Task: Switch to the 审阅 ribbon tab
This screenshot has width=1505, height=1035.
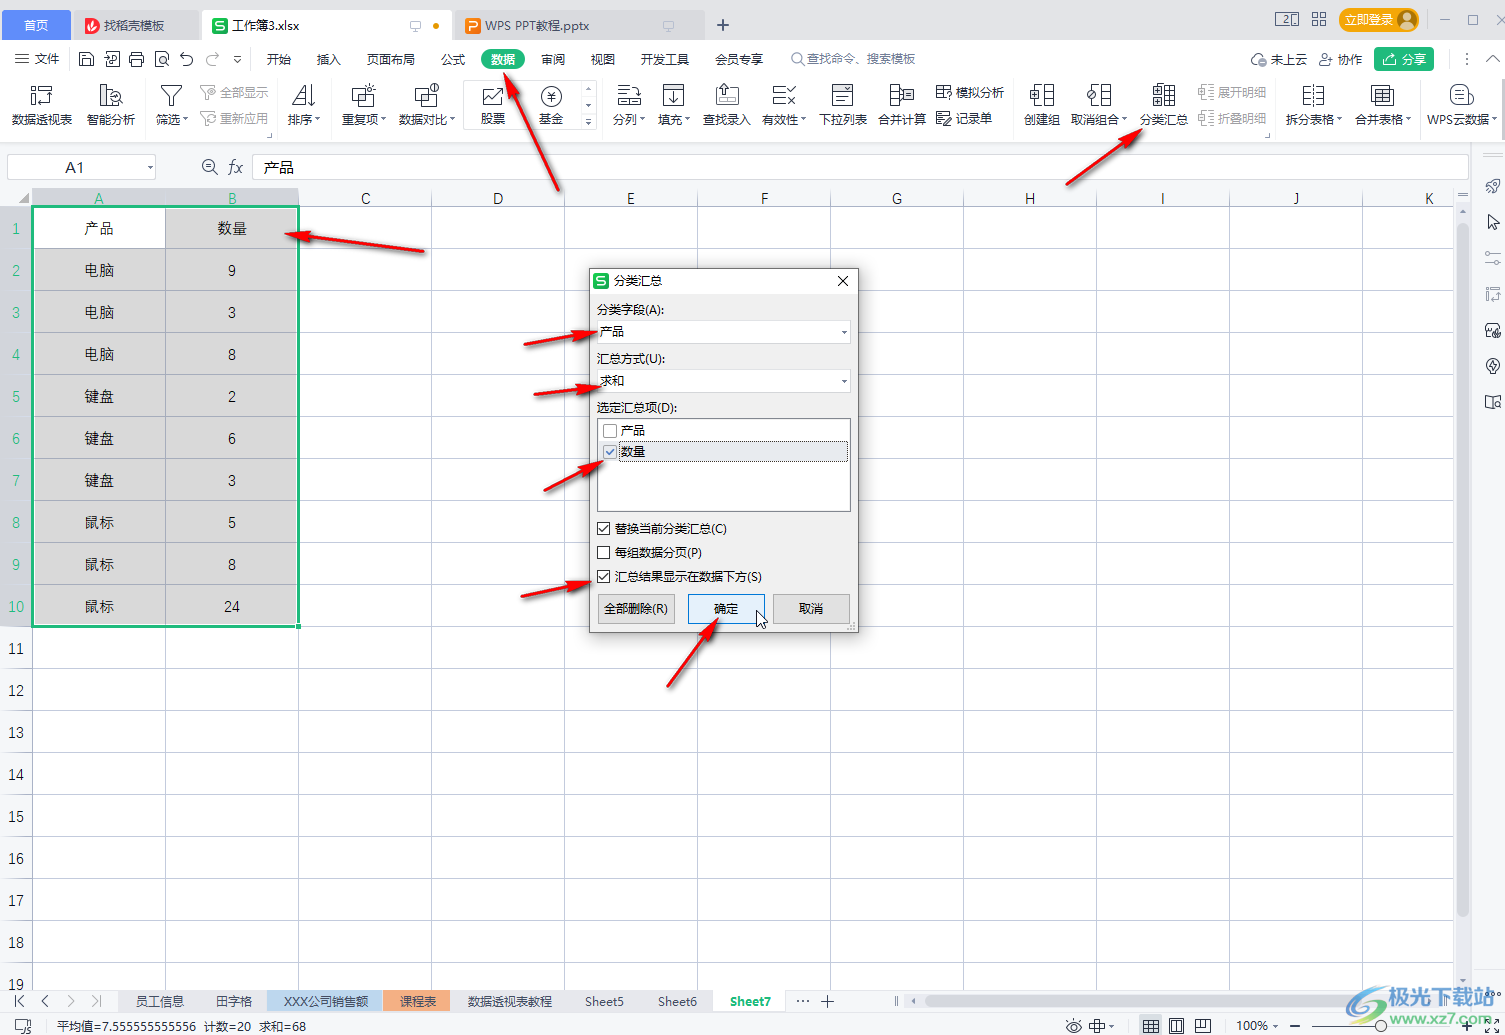Action: [x=553, y=59]
